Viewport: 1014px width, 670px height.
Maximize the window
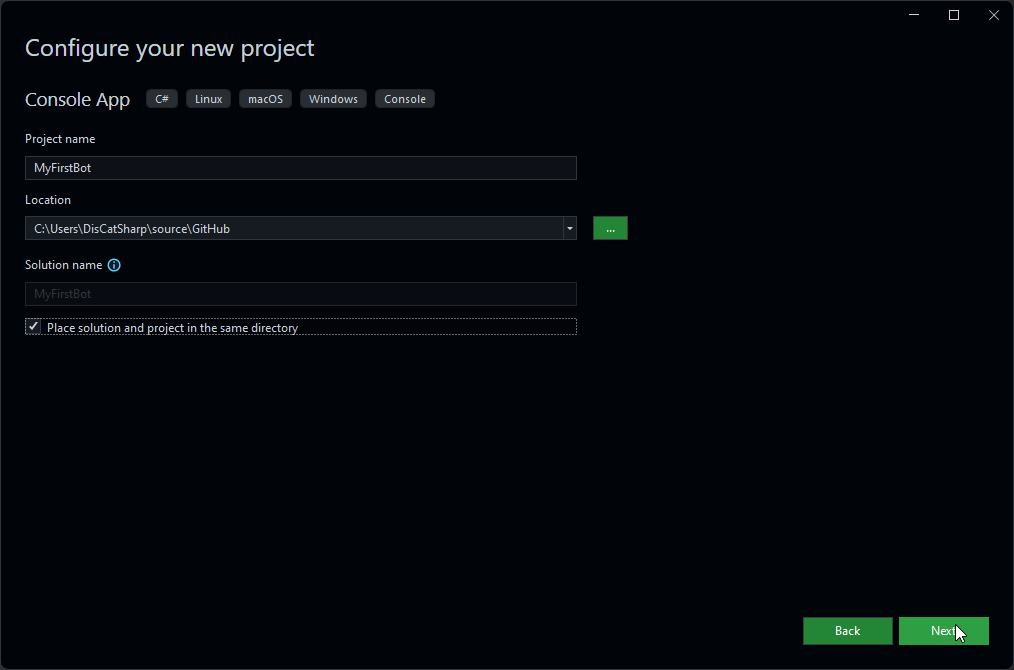(953, 14)
